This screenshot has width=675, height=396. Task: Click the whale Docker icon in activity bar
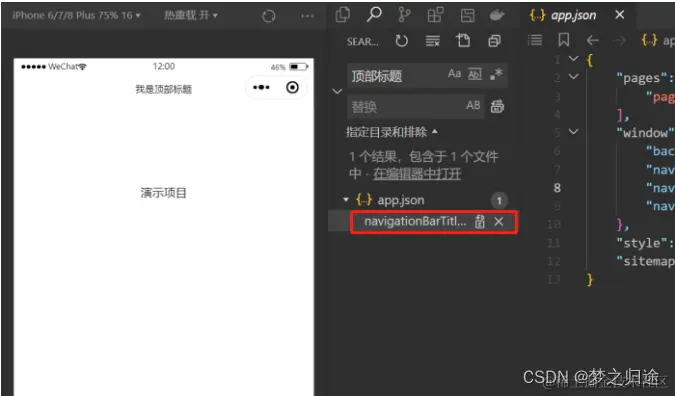click(497, 15)
